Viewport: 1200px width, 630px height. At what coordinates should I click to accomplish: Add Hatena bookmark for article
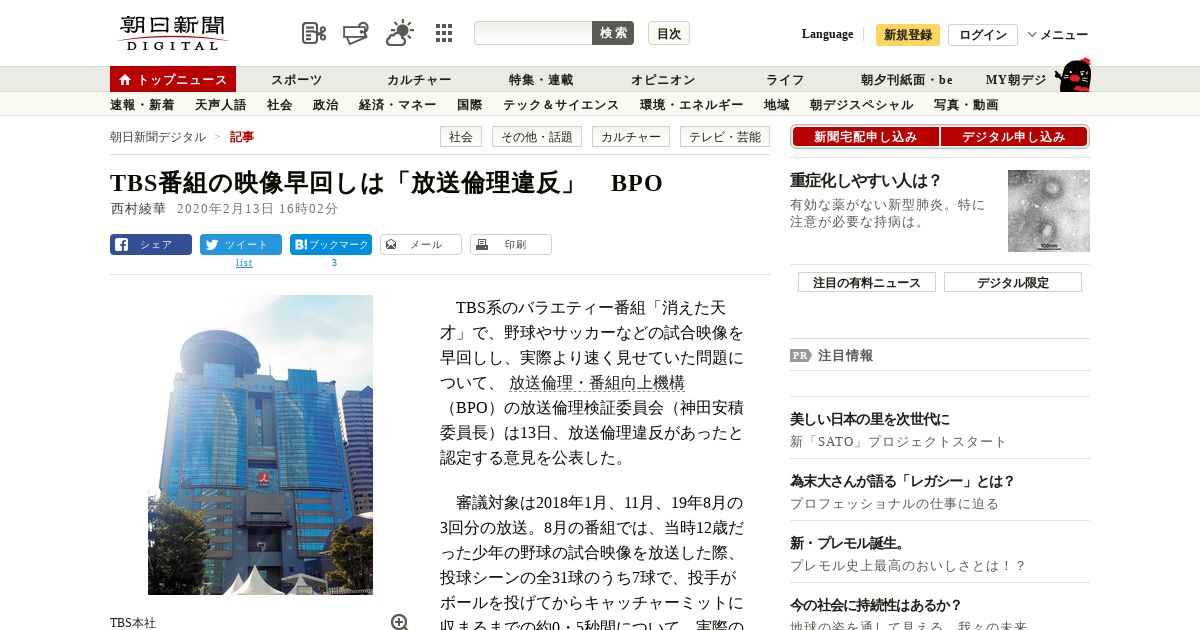tap(331, 244)
